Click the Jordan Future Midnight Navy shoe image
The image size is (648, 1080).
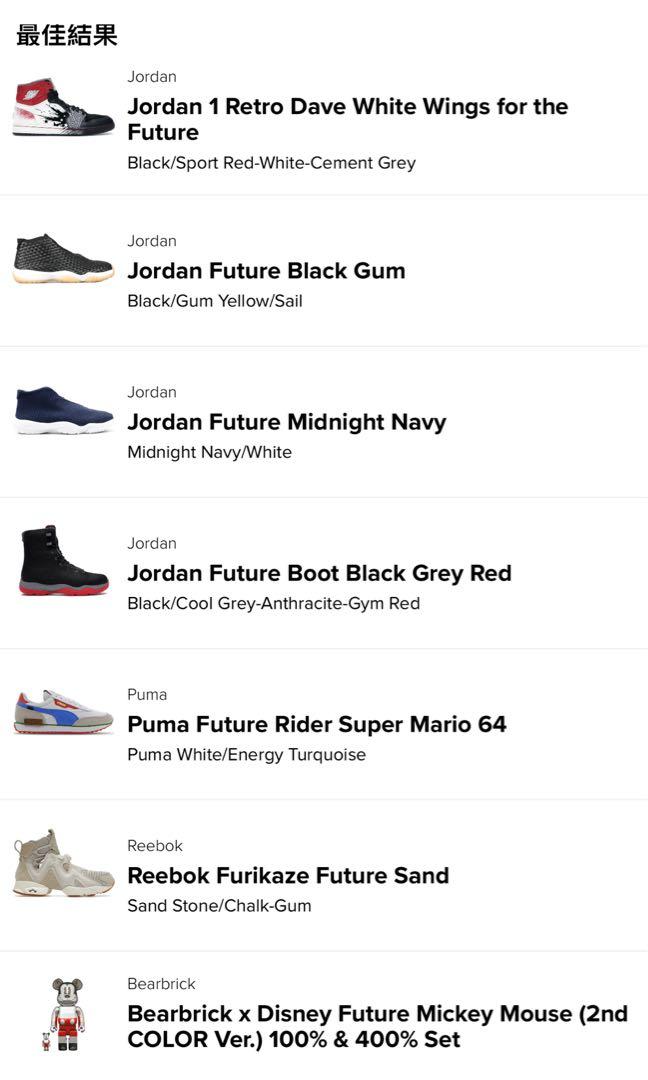pos(62,413)
